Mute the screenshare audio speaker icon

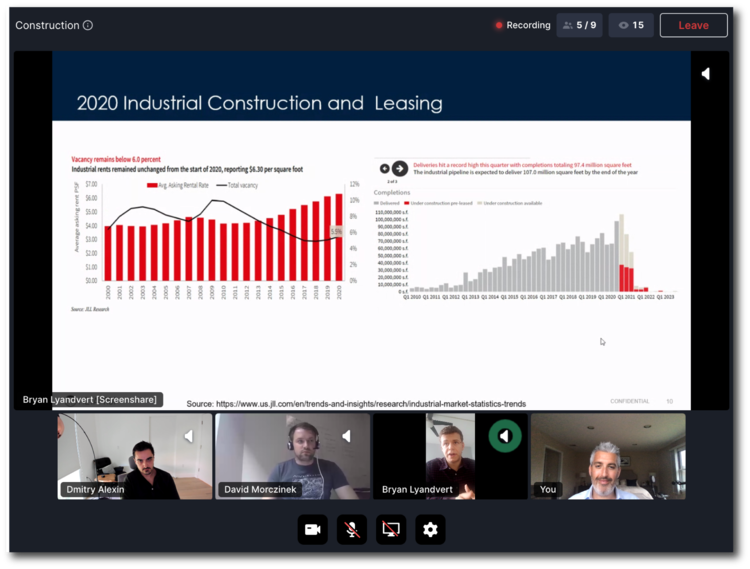[705, 74]
